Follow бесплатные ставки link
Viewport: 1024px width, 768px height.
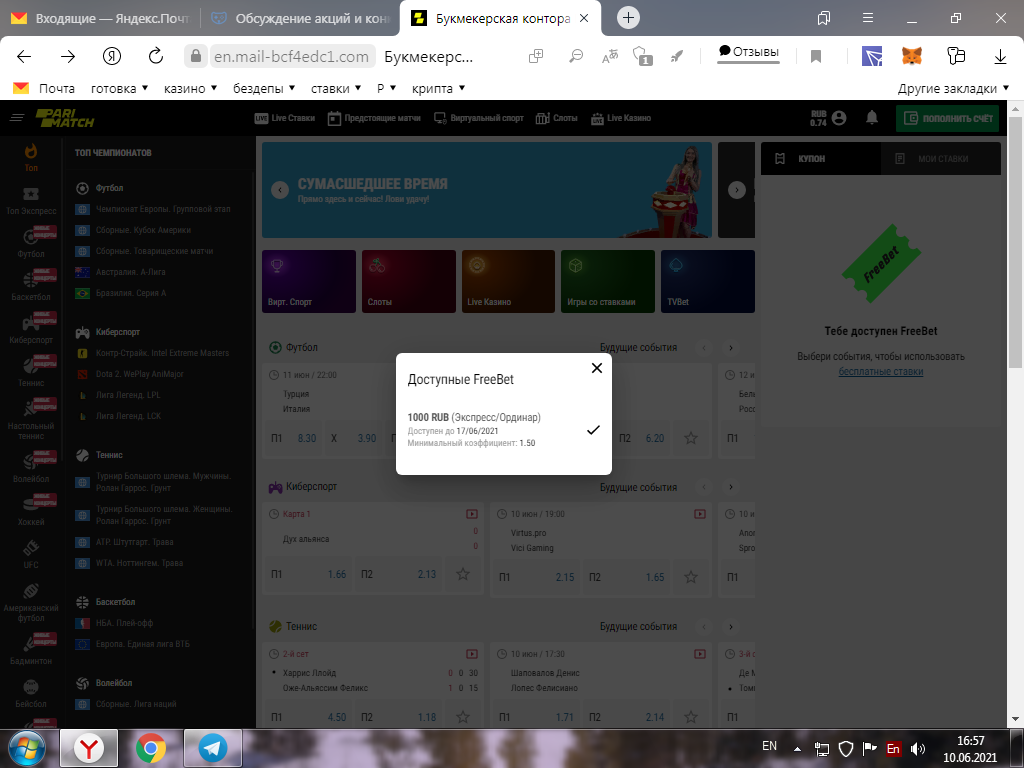(881, 372)
